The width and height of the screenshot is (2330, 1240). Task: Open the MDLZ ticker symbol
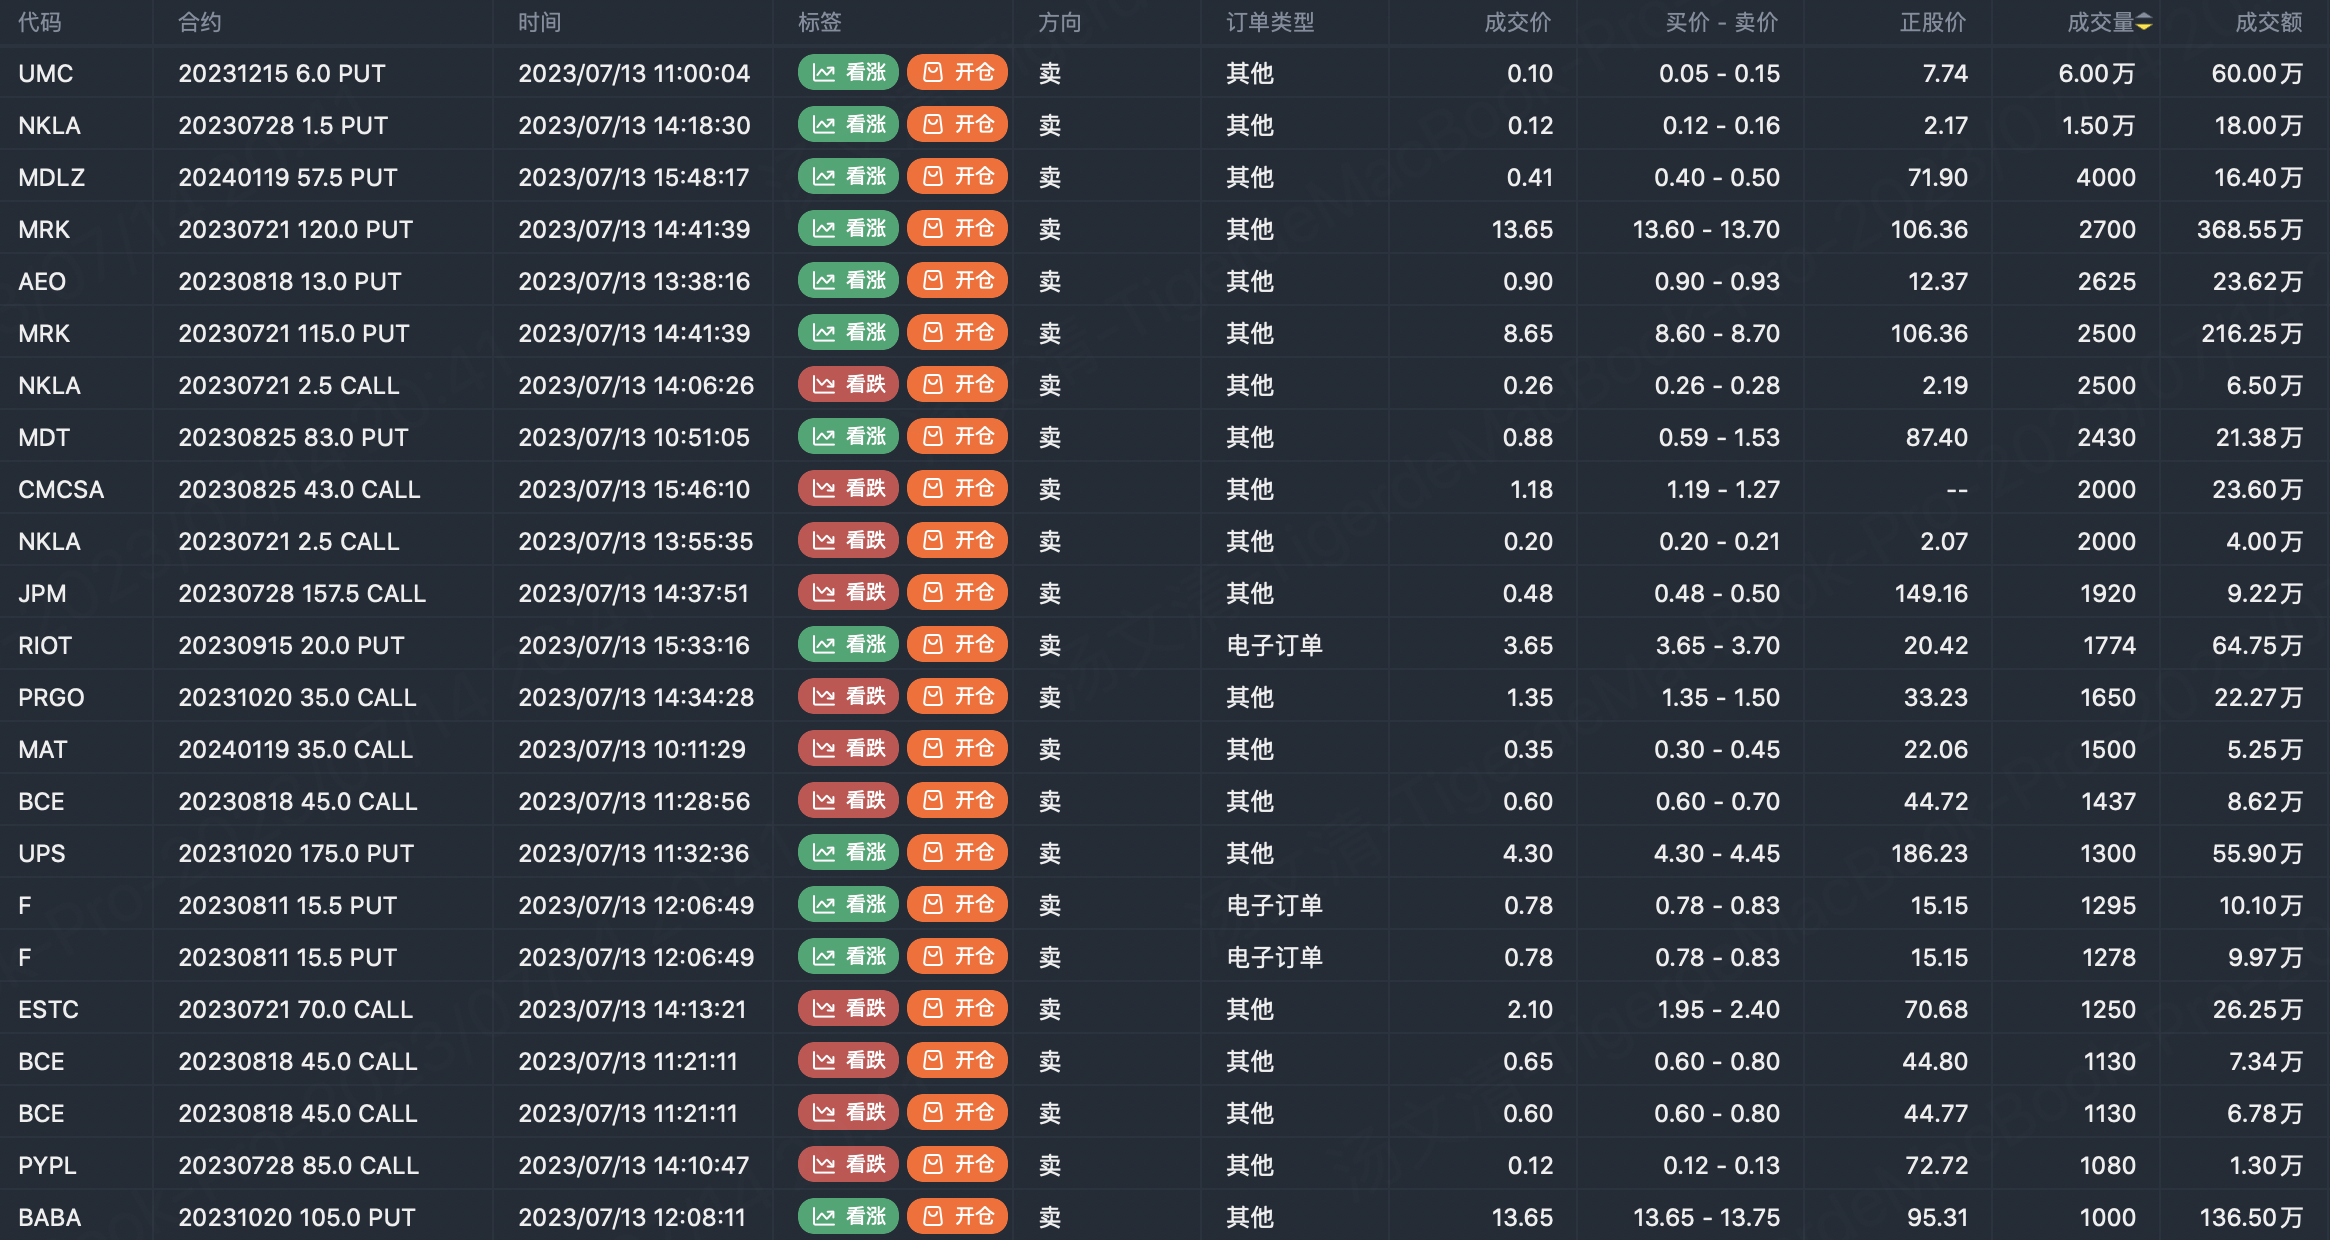click(x=52, y=178)
